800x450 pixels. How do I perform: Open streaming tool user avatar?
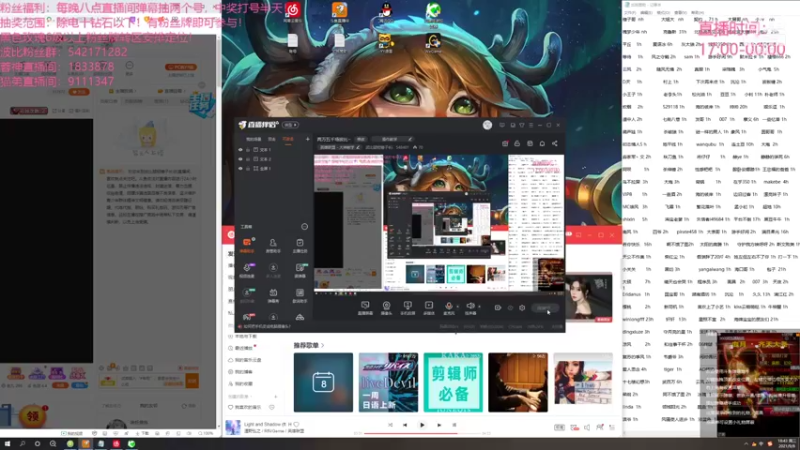487,125
